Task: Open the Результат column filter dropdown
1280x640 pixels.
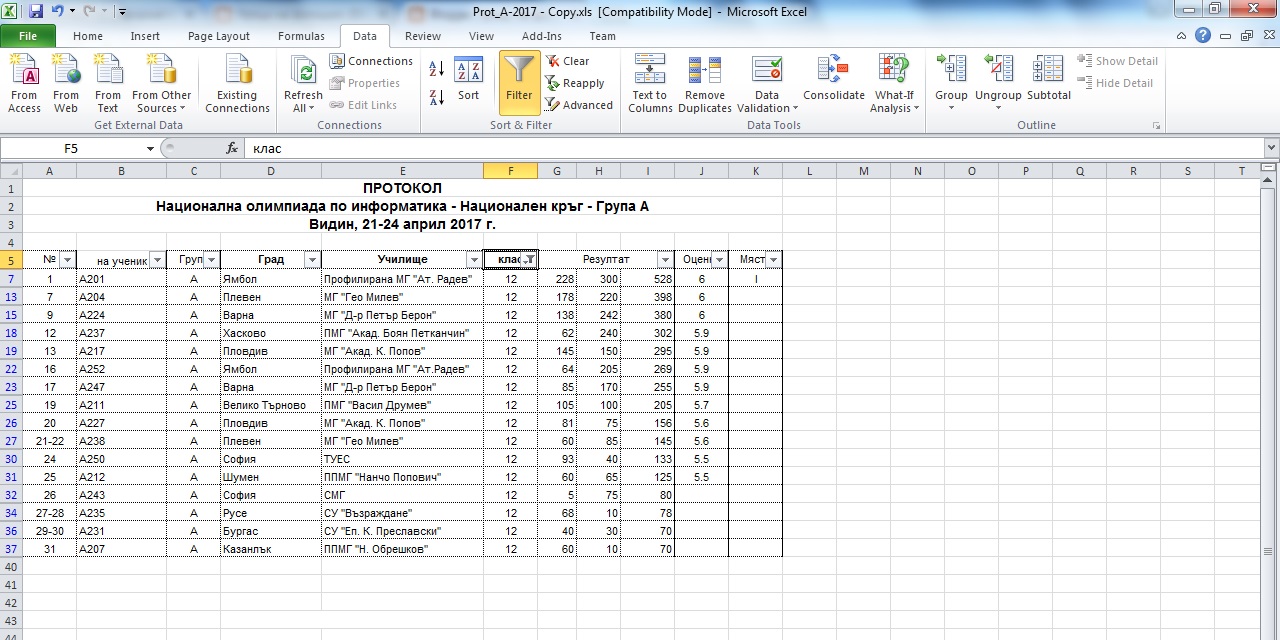Action: (665, 260)
